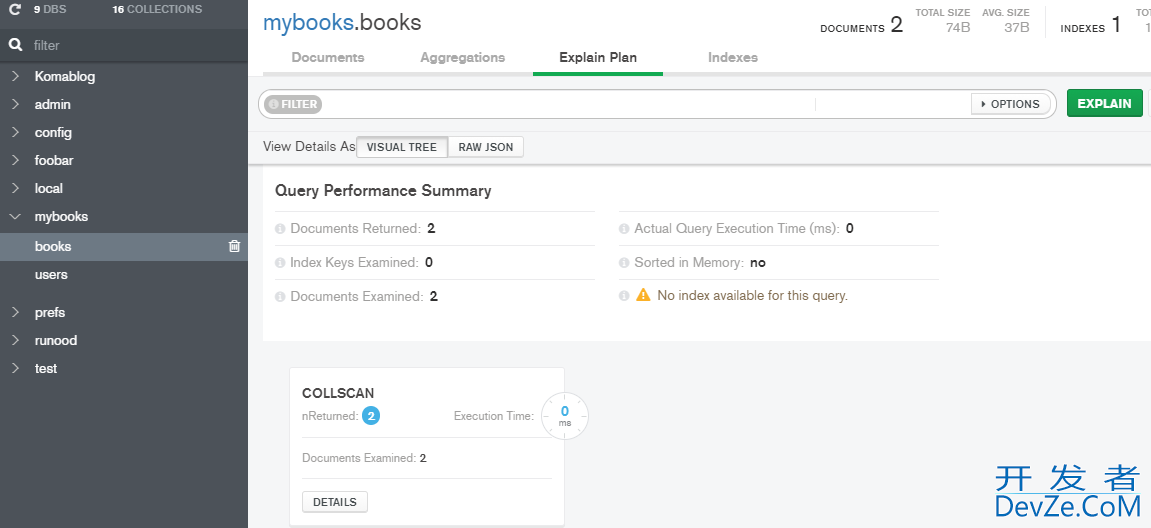Switch view to RAW JSON
This screenshot has height=528, width=1151.
(485, 147)
